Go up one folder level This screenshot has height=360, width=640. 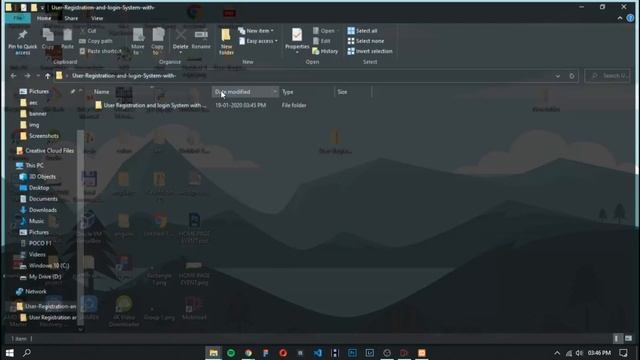click(47, 76)
